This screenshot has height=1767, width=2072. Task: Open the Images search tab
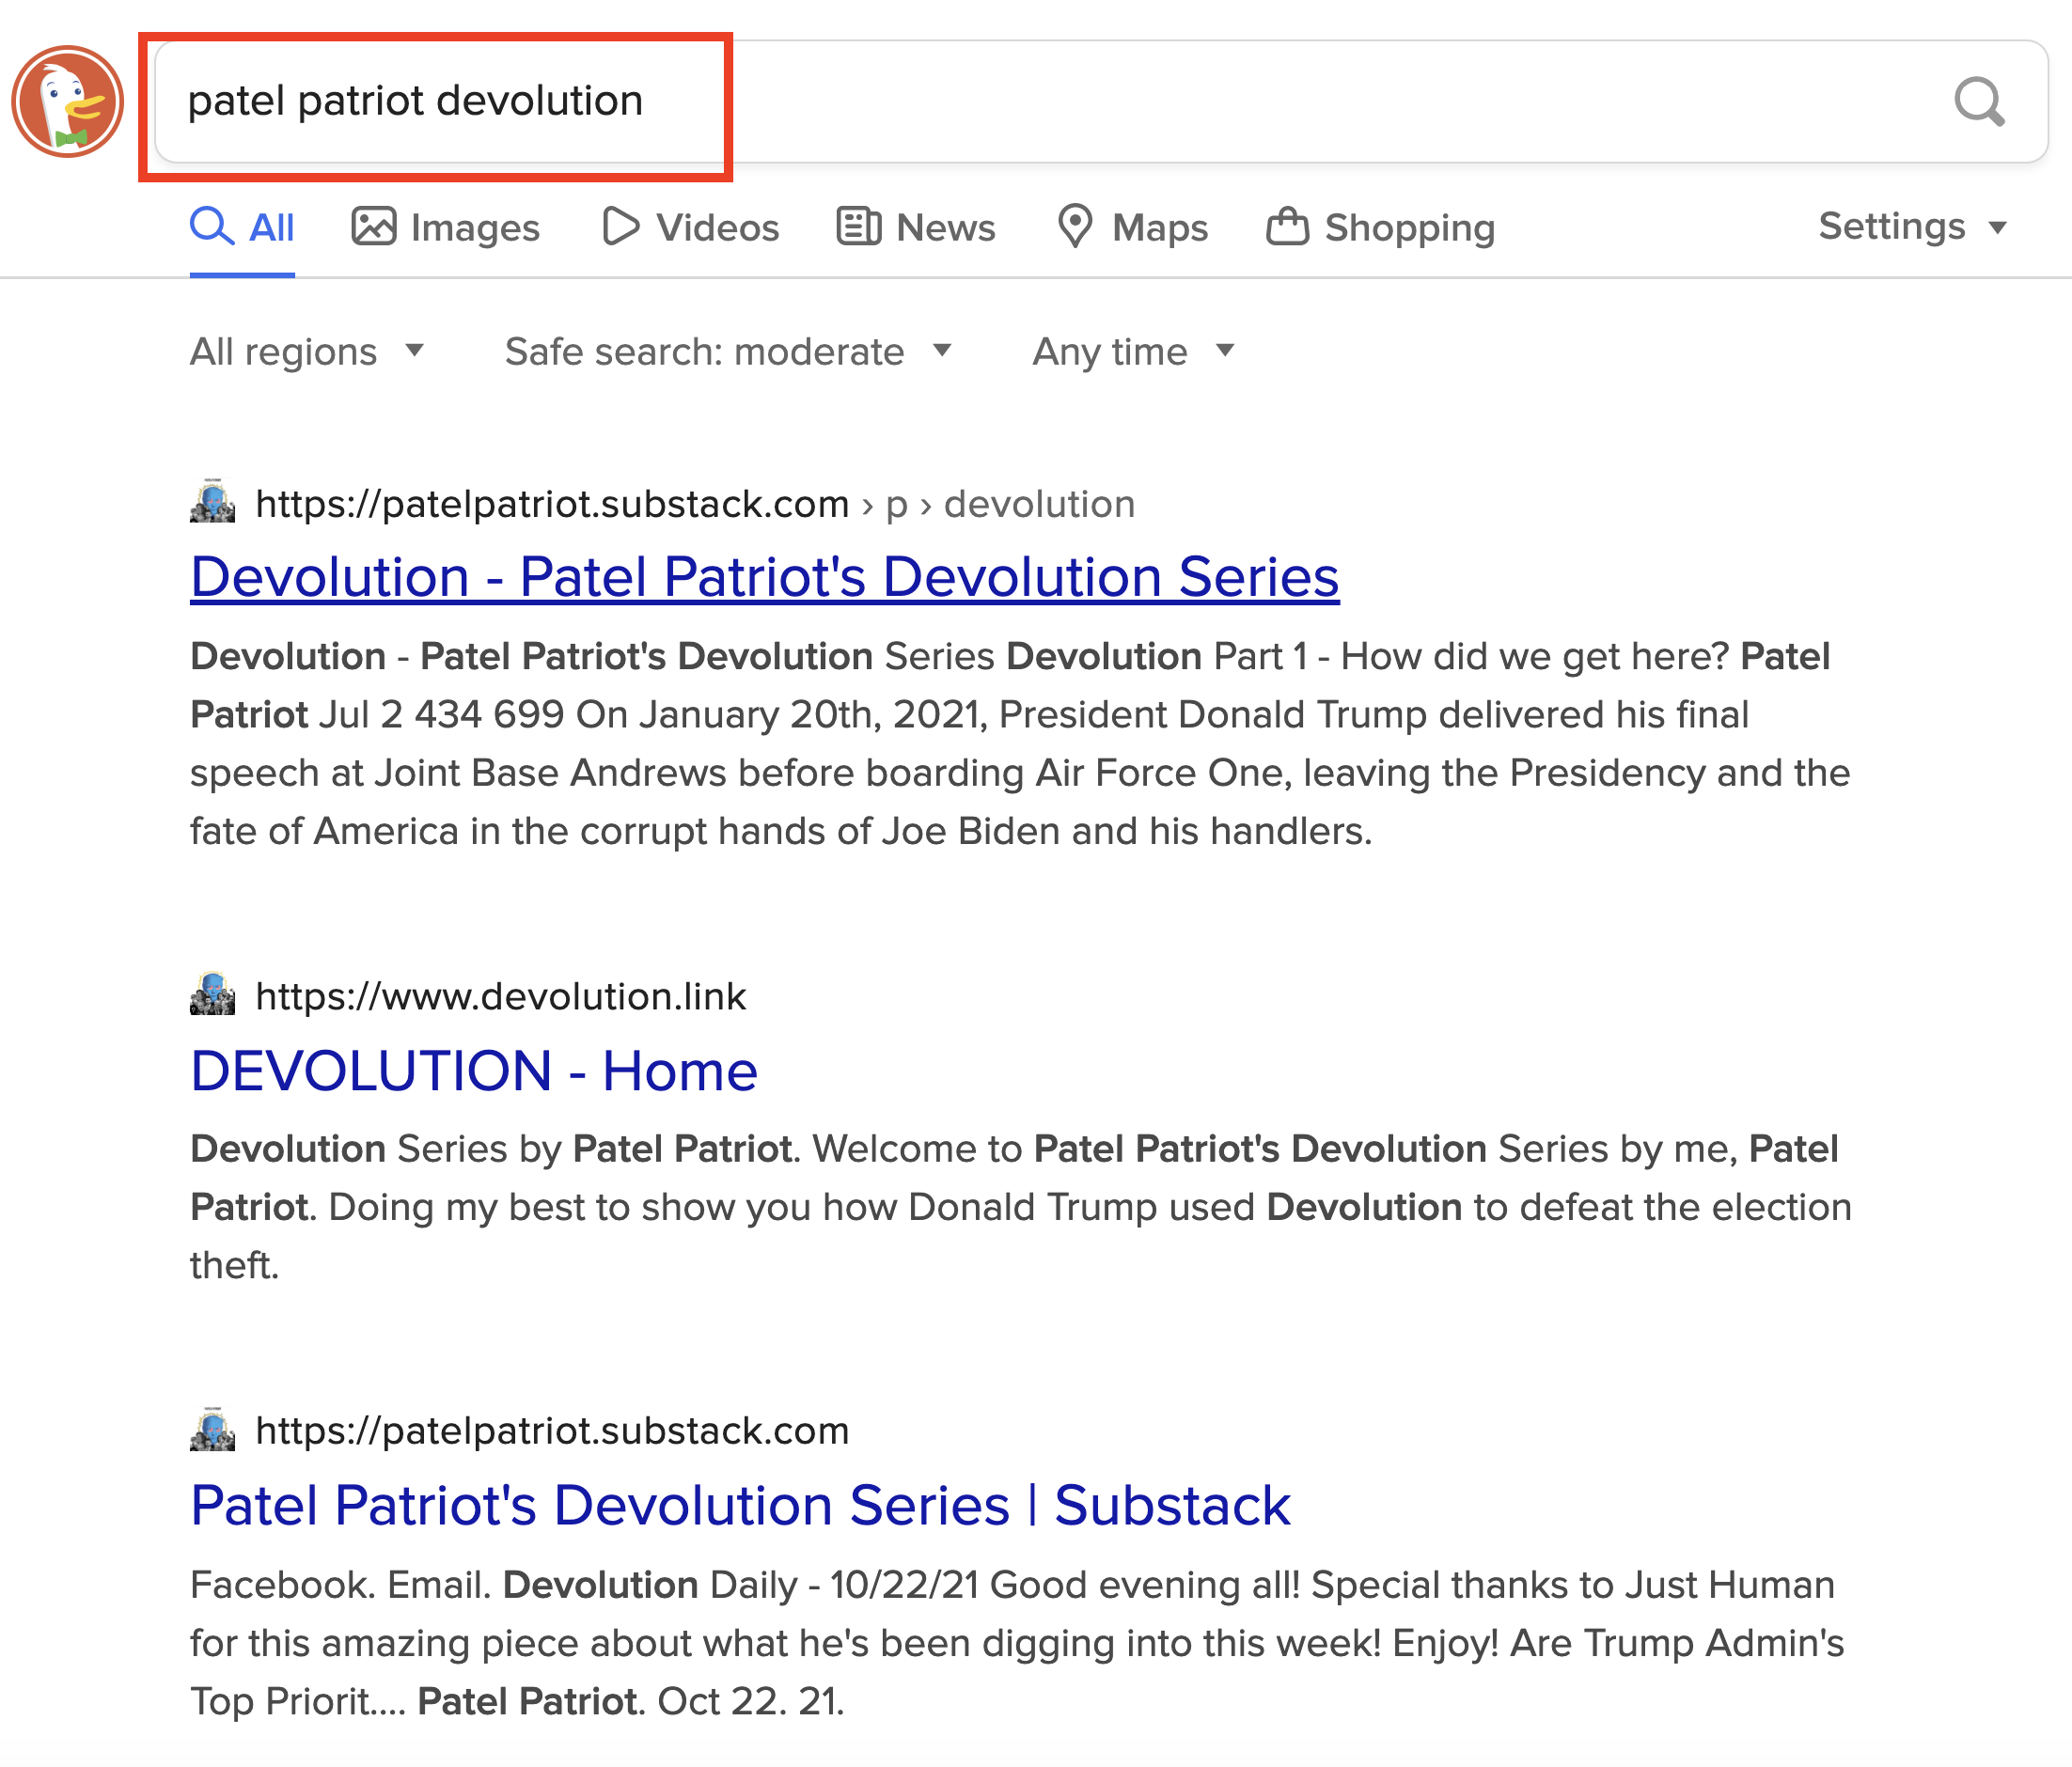(x=445, y=227)
